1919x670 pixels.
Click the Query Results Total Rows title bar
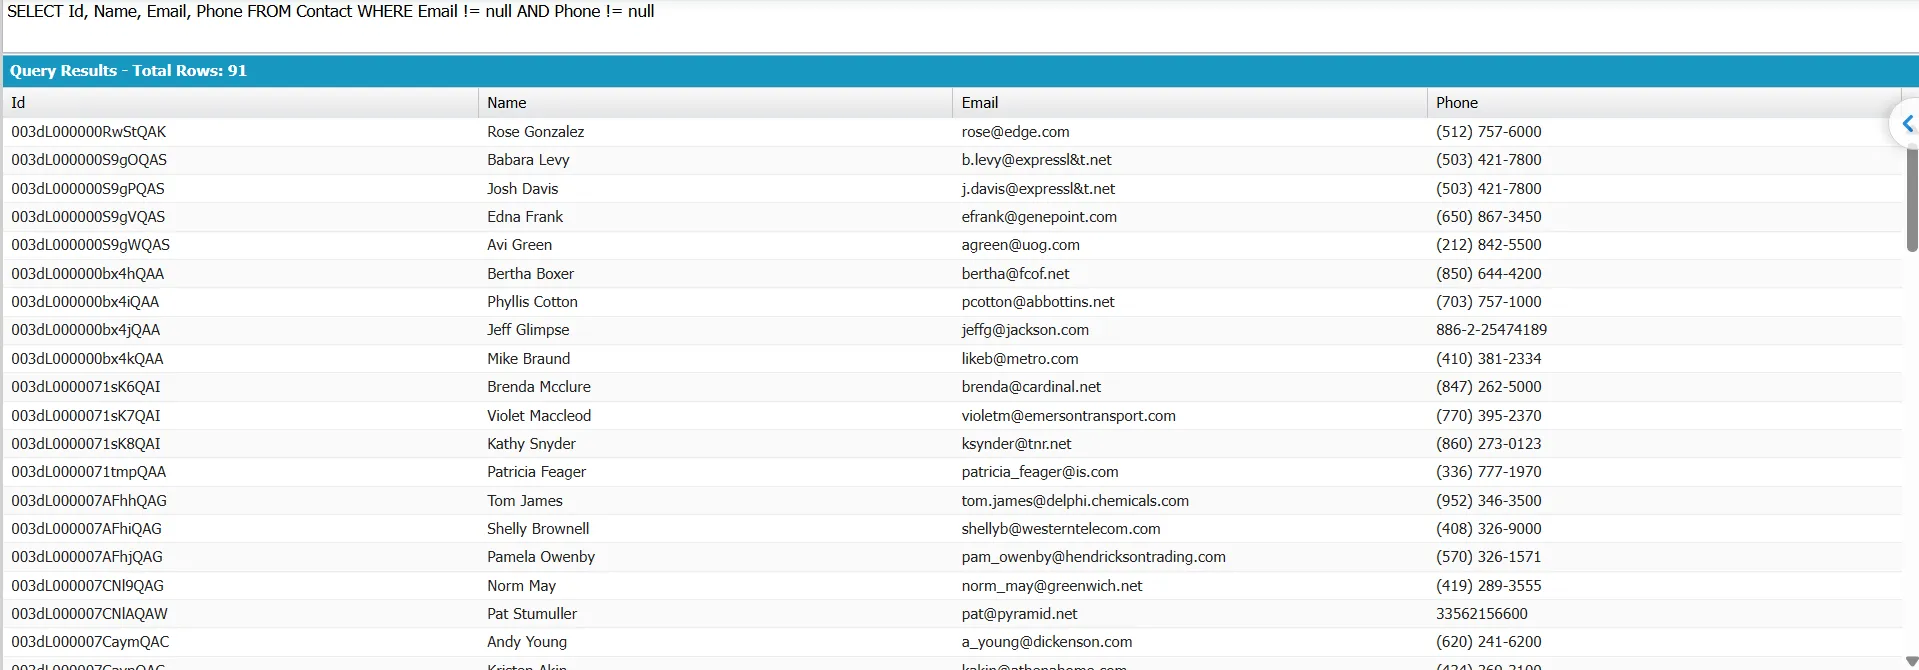[960, 71]
